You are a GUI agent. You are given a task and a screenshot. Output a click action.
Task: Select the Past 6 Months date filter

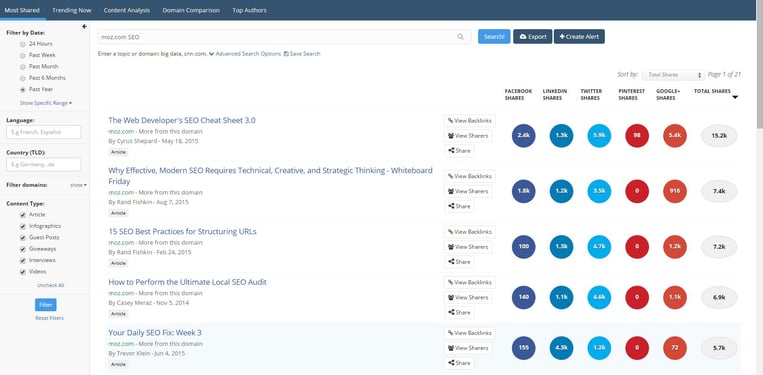(22, 78)
